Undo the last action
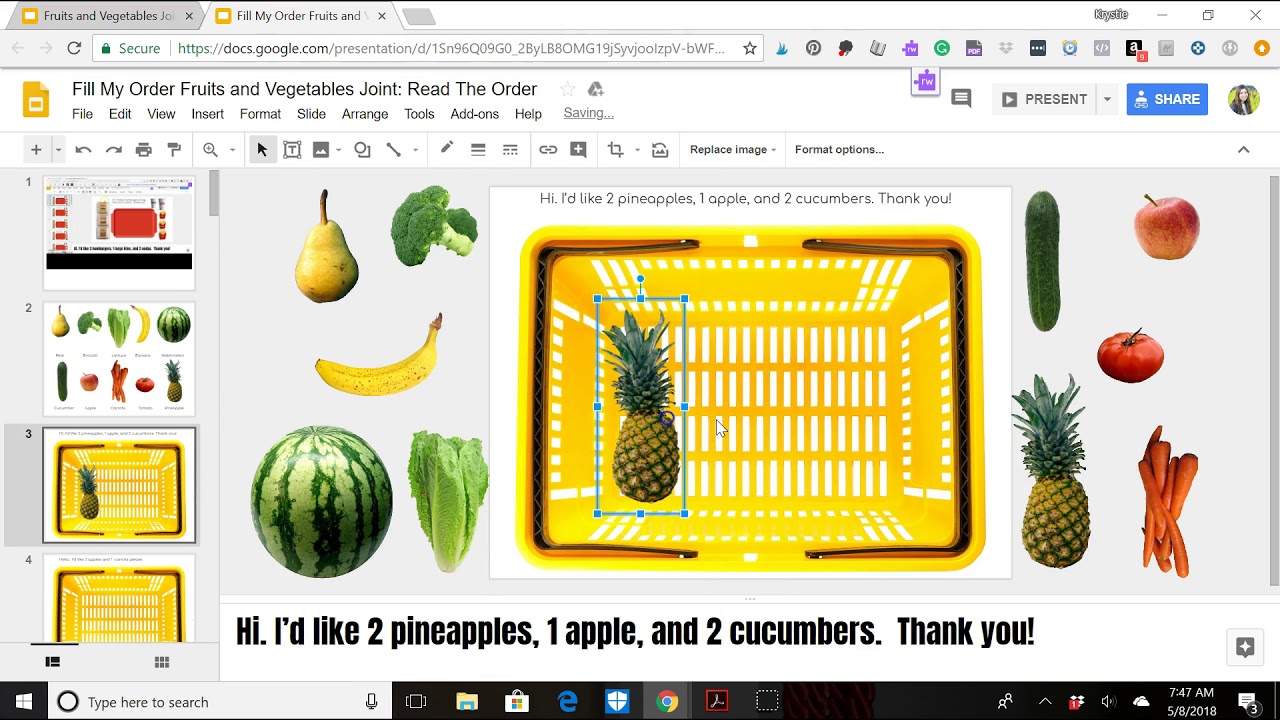Screen dimensions: 1280x720 click(x=83, y=150)
